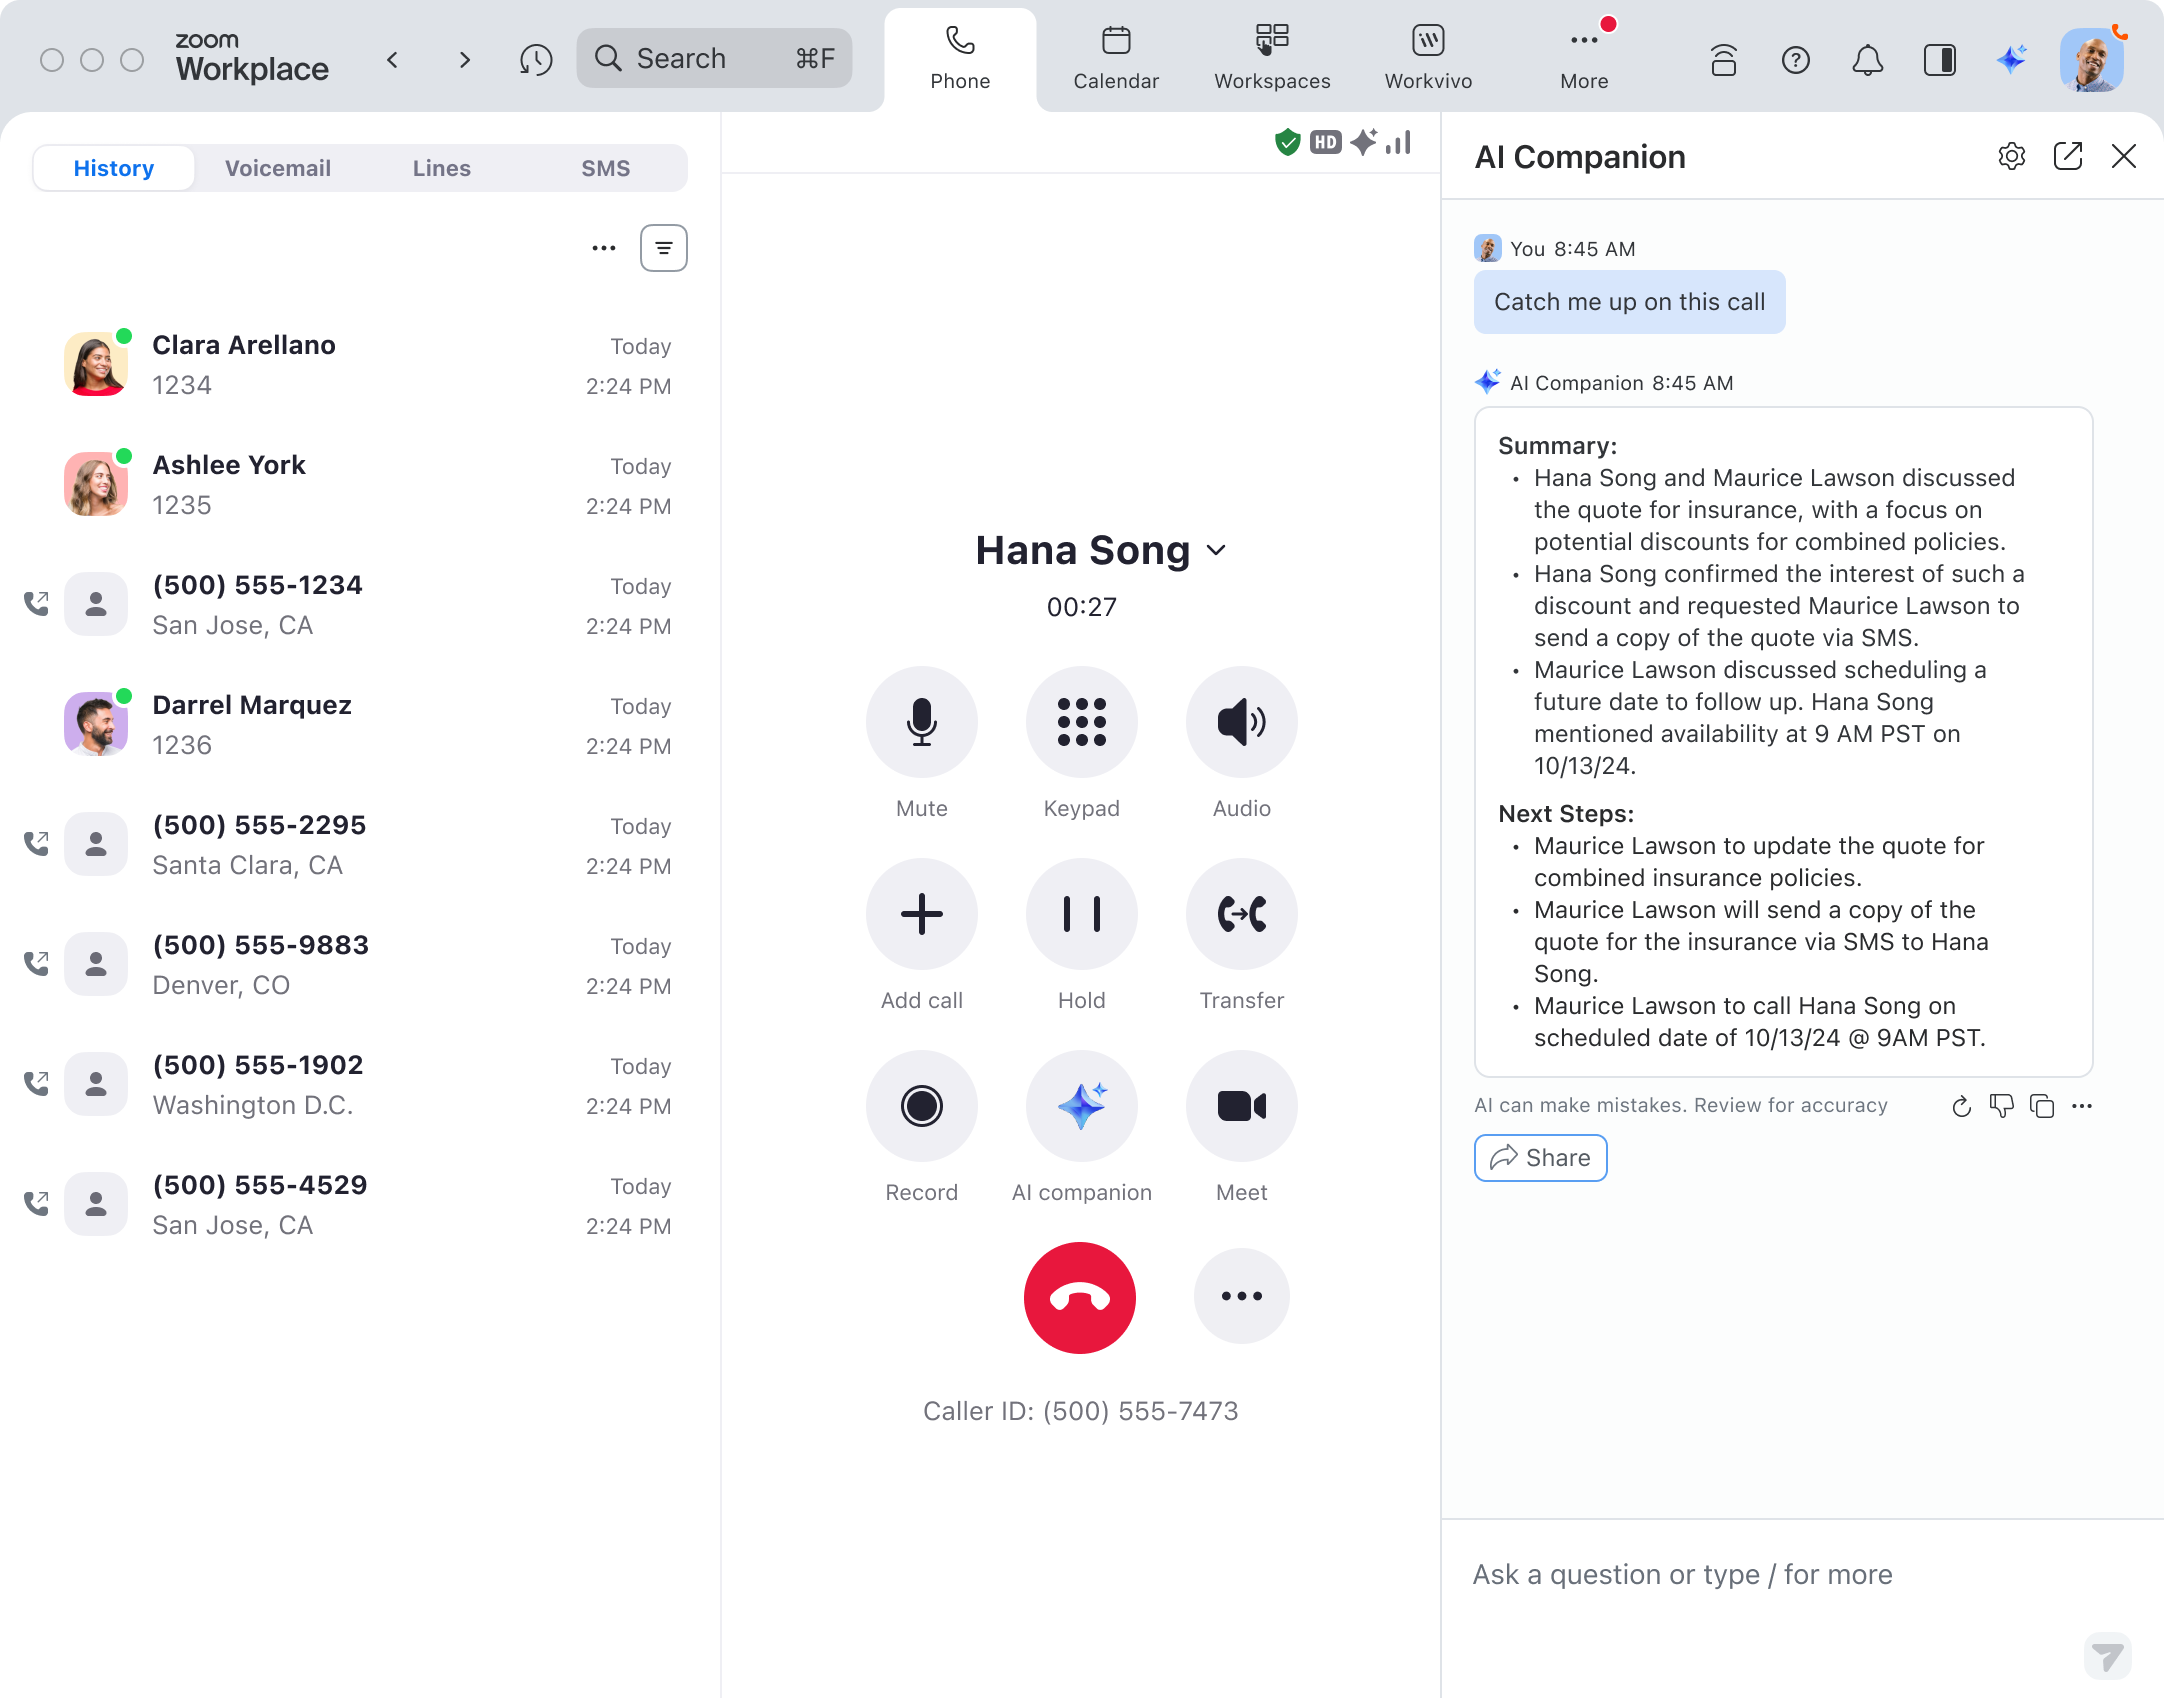
Task: Put the call on Hold
Action: (1081, 914)
